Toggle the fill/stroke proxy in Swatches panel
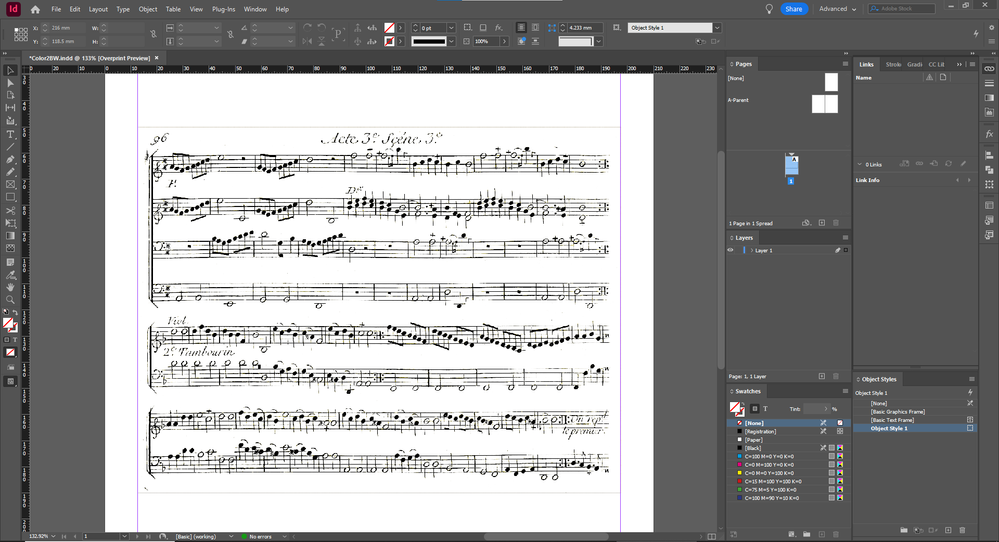The height and width of the screenshot is (542, 999). tap(737, 408)
